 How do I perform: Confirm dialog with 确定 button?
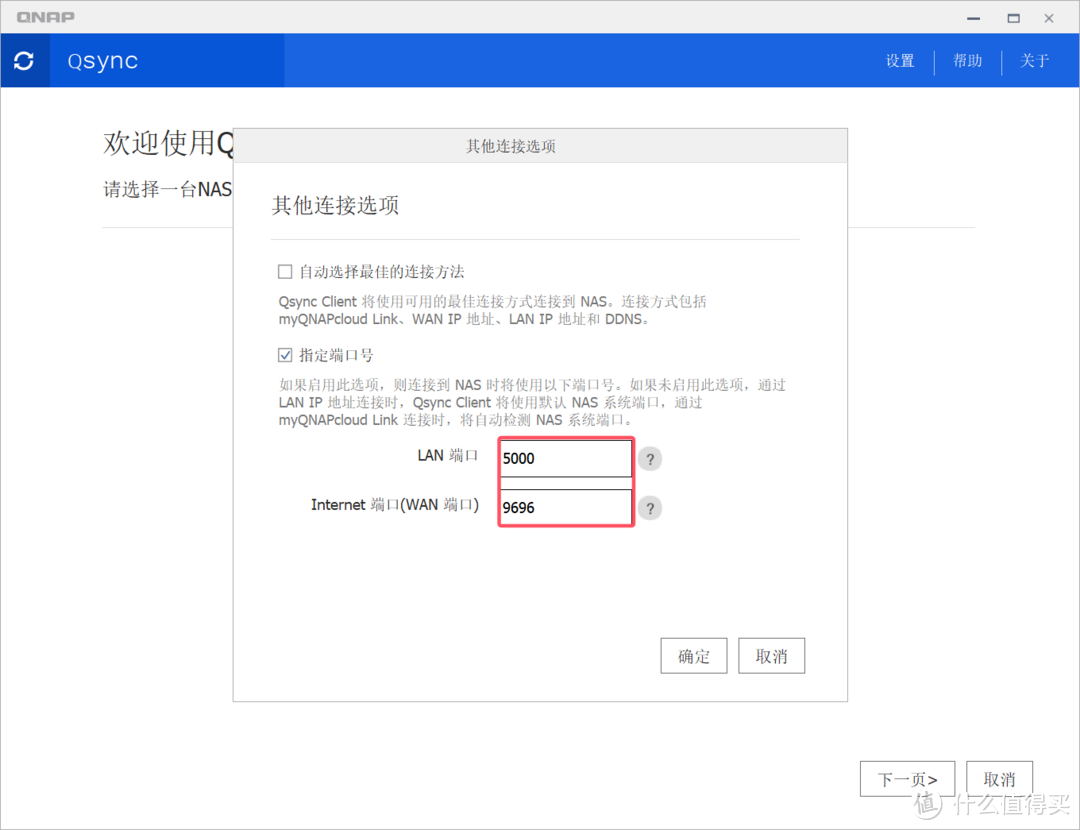(694, 656)
